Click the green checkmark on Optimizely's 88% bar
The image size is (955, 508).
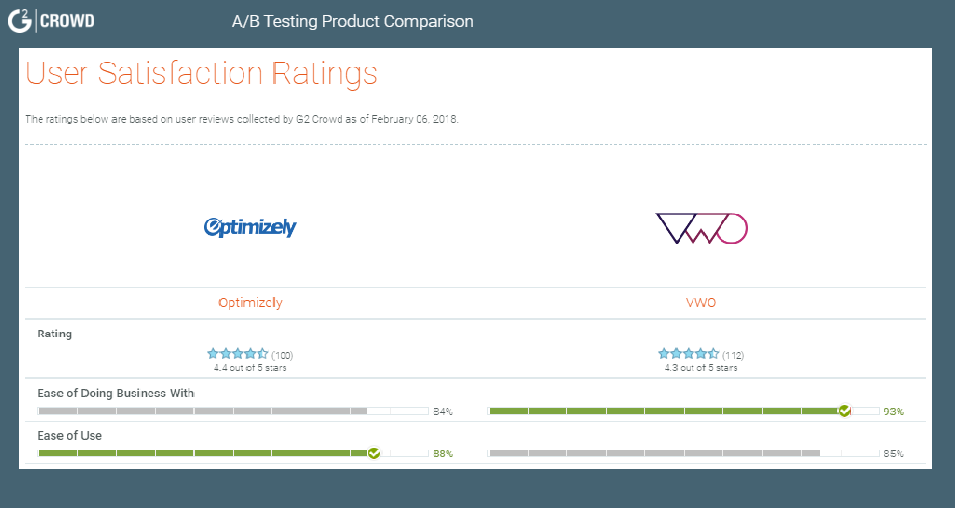click(x=374, y=453)
